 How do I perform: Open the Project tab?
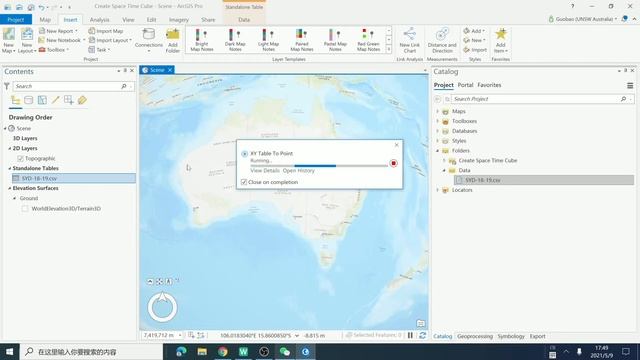pos(16,20)
